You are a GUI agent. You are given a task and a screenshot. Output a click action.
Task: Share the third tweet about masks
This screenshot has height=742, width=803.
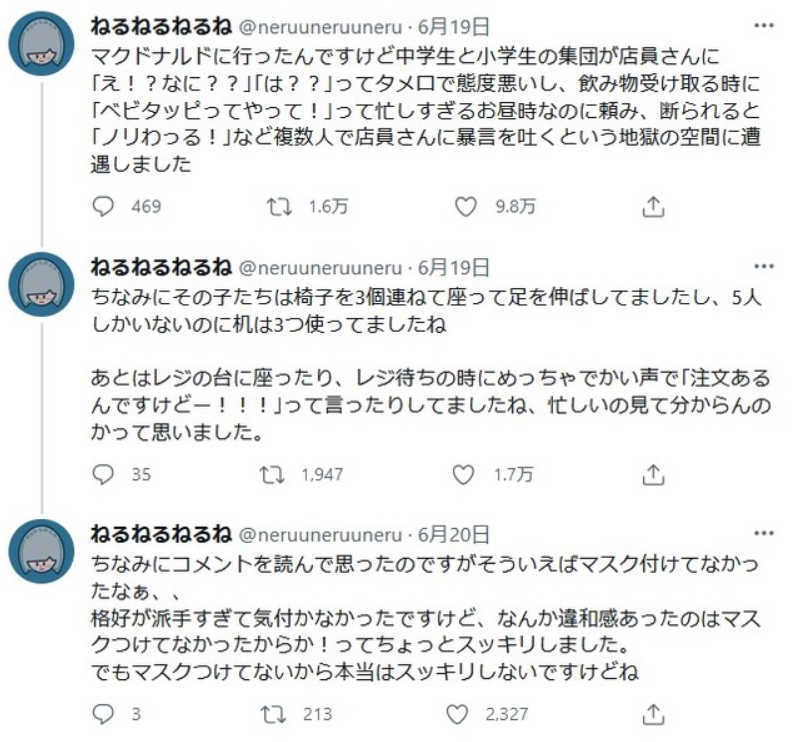(x=653, y=714)
